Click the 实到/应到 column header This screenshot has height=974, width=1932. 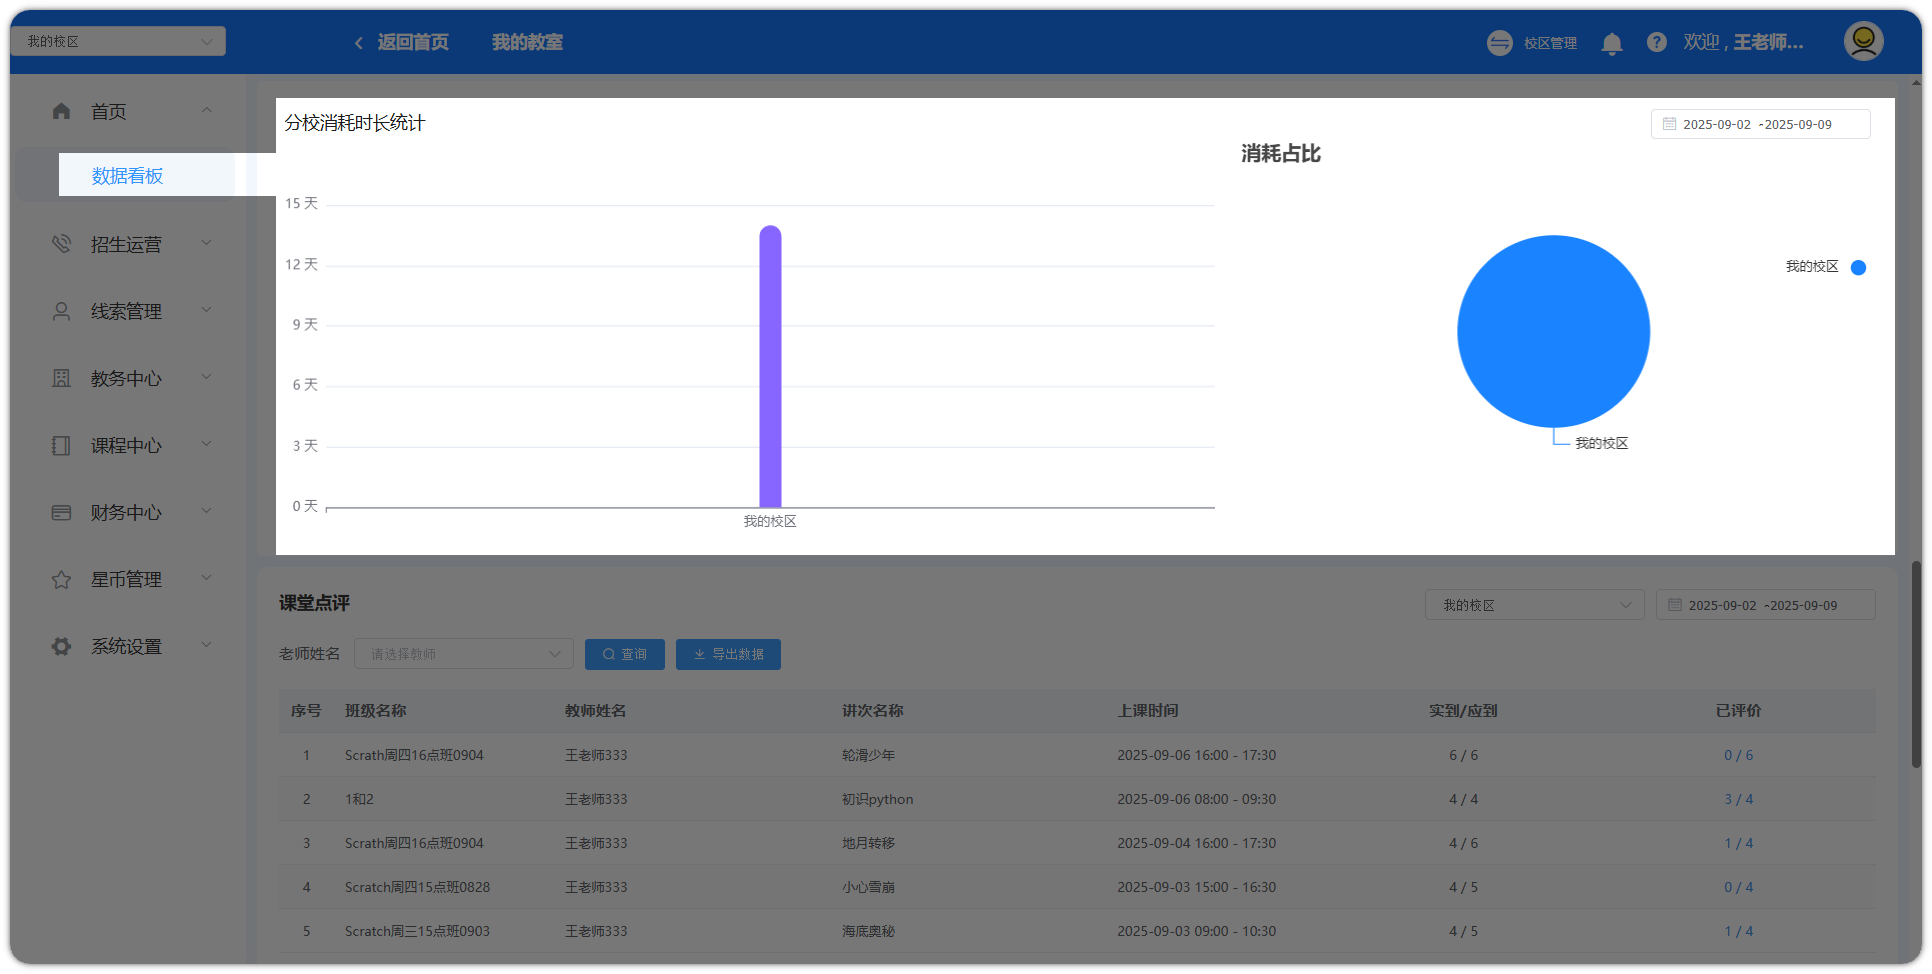(1463, 711)
